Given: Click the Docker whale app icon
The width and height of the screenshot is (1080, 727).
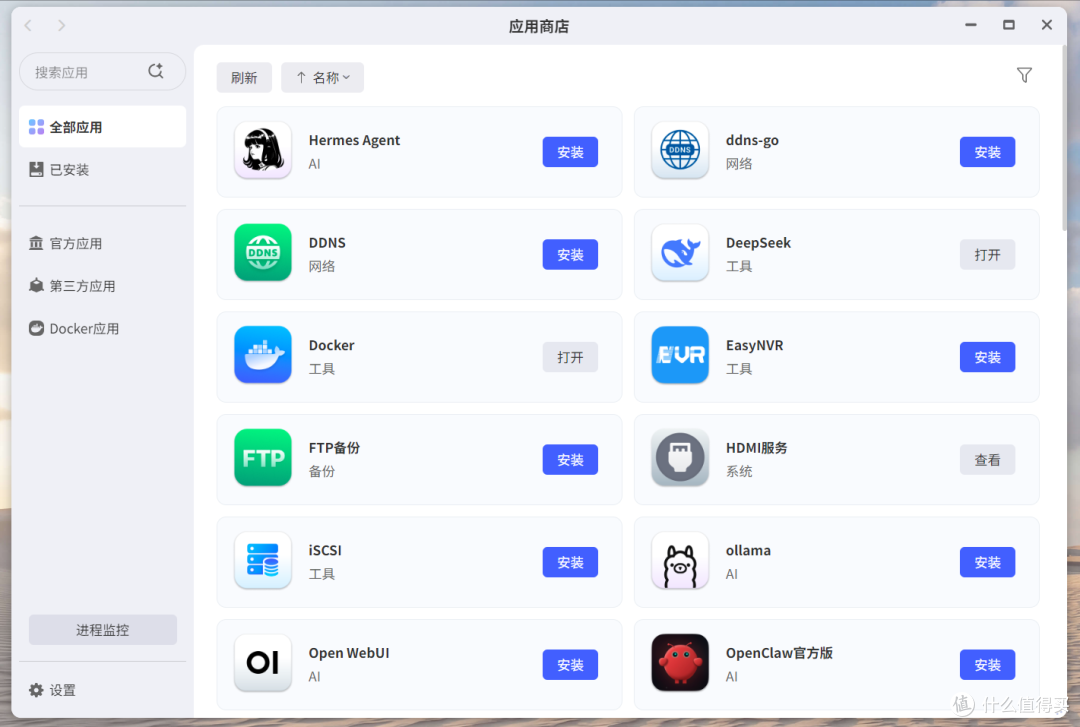Looking at the screenshot, I should pyautogui.click(x=262, y=355).
